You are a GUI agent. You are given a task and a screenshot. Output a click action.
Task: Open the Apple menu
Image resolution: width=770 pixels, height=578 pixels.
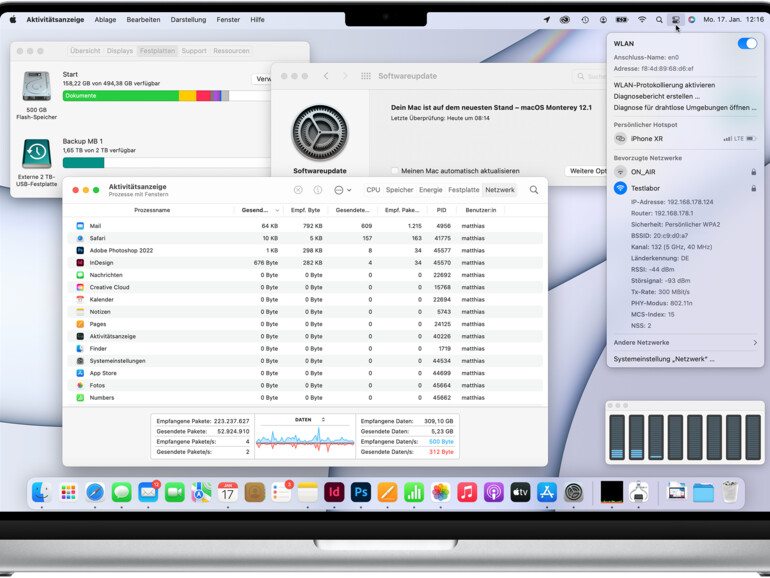pos(13,20)
